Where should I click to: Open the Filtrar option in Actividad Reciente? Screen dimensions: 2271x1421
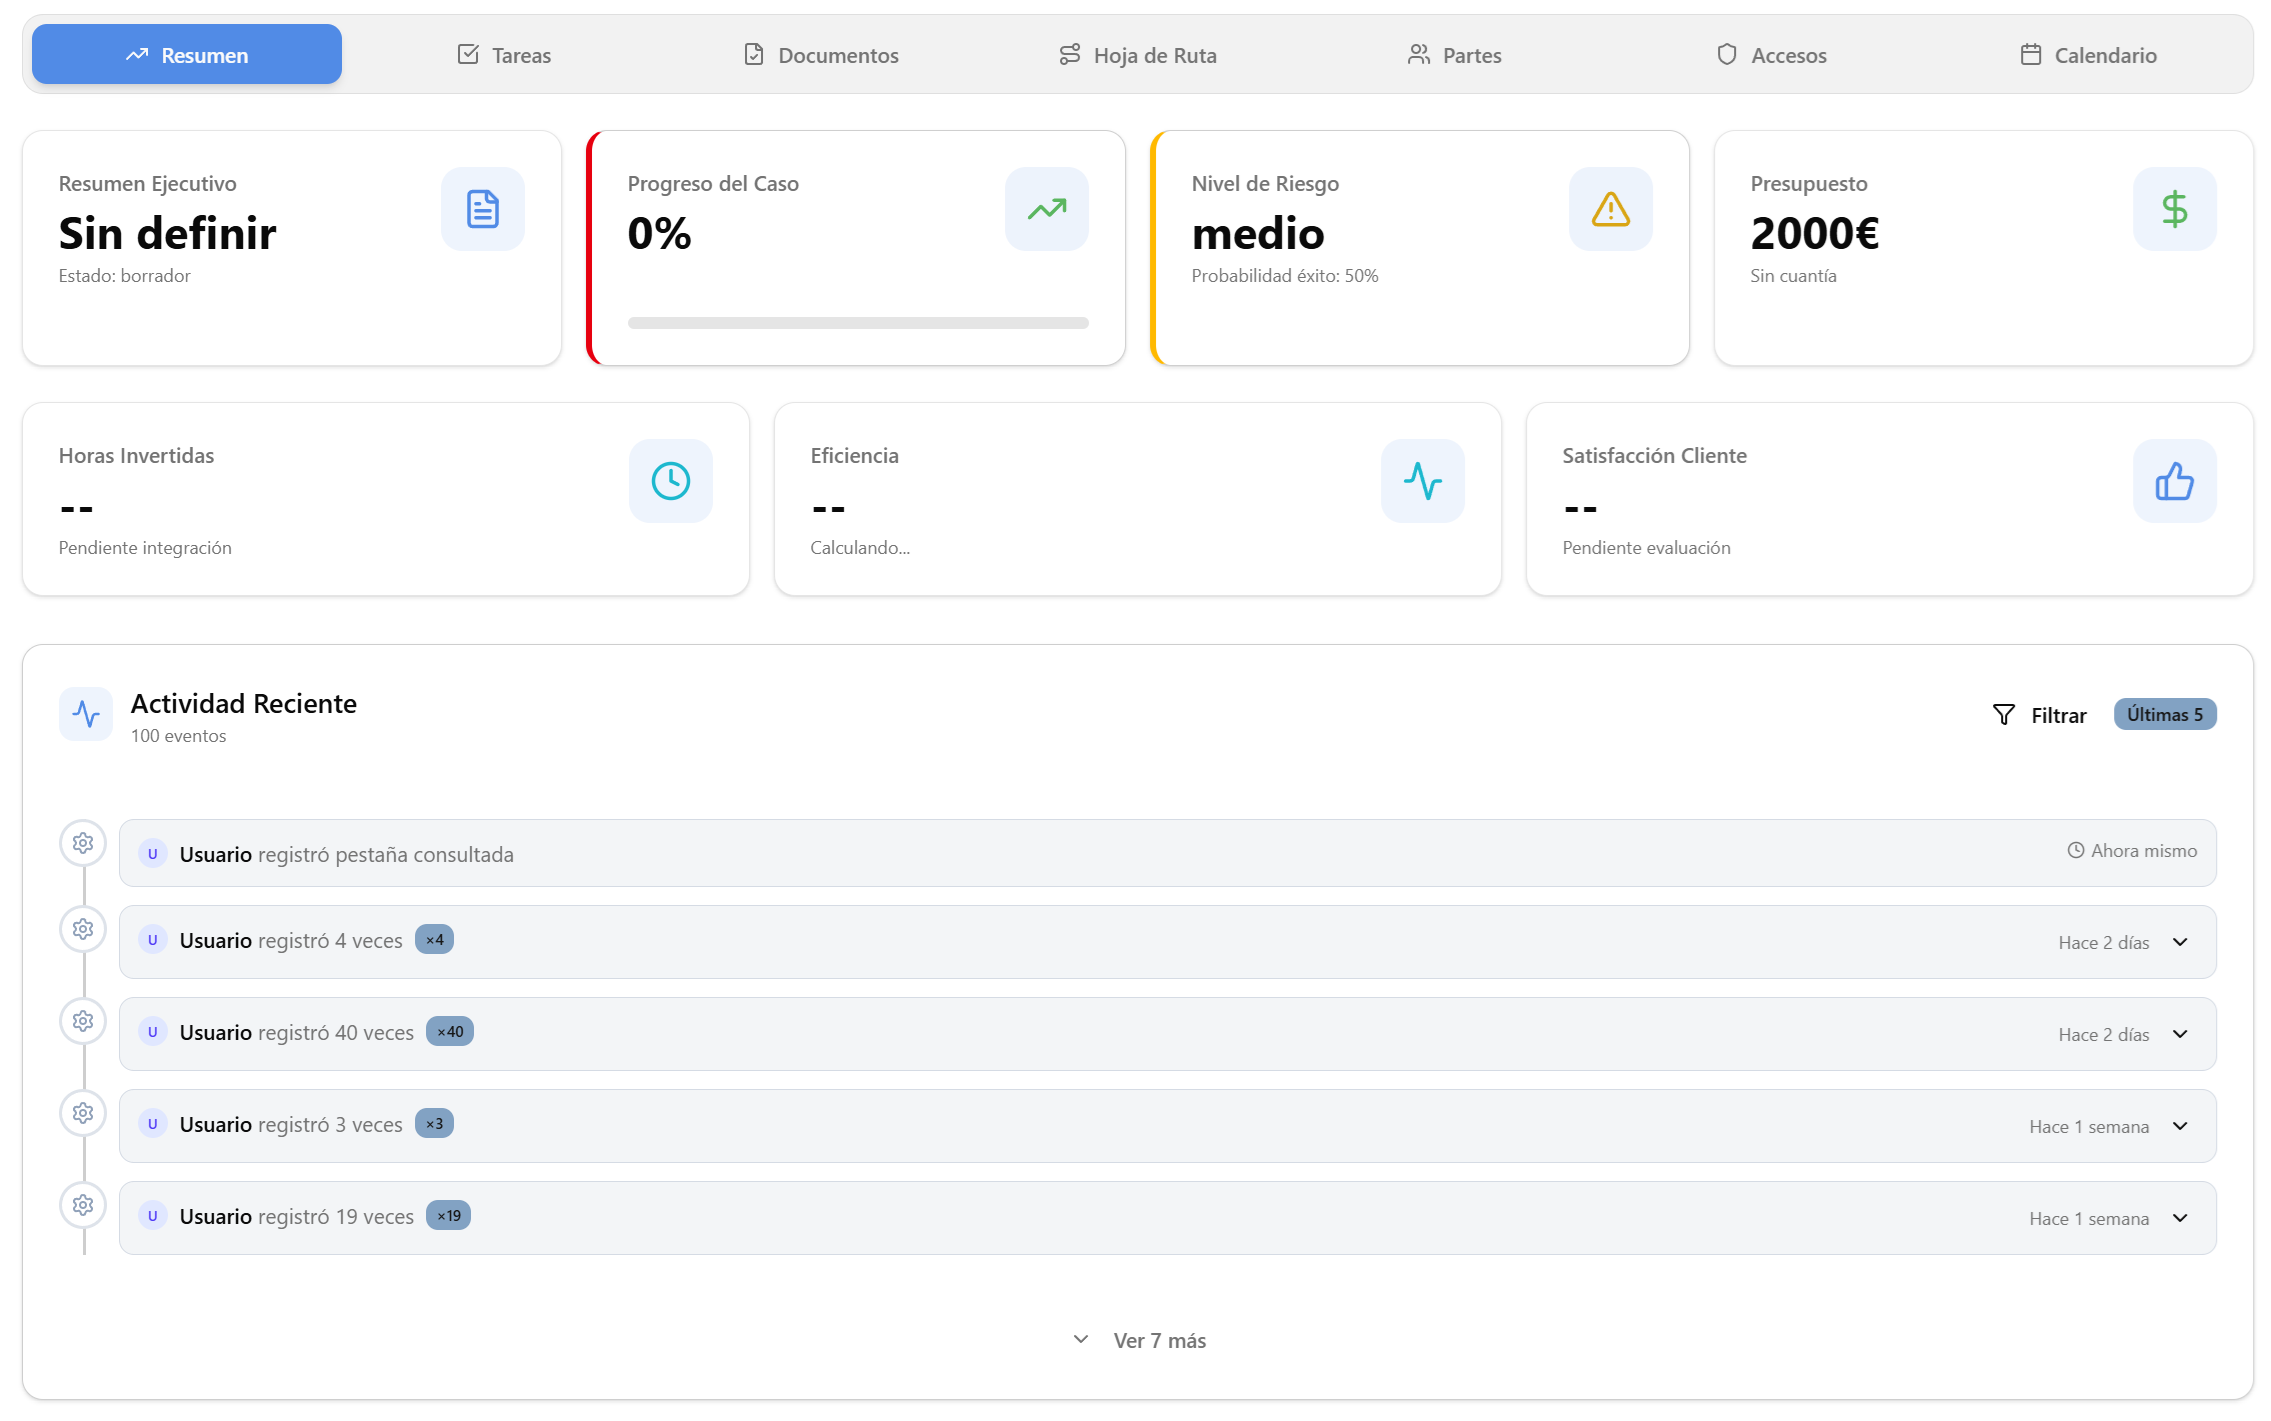pos(2040,714)
